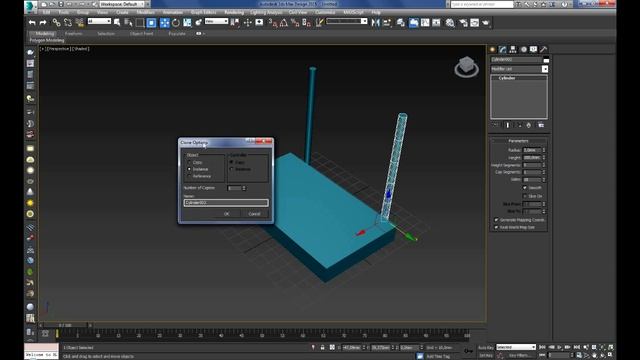Activate the Bind to Space Warp tool
Image resolution: width=640 pixels, height=360 pixels.
[79, 22]
